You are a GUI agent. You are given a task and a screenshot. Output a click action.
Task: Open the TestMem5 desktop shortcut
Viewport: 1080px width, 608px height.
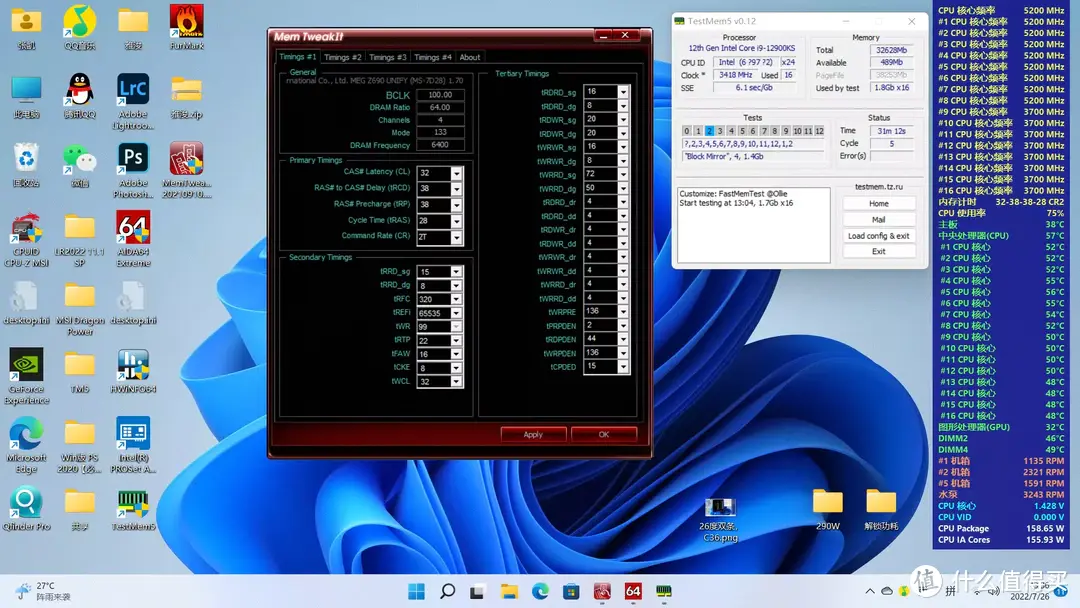(133, 508)
